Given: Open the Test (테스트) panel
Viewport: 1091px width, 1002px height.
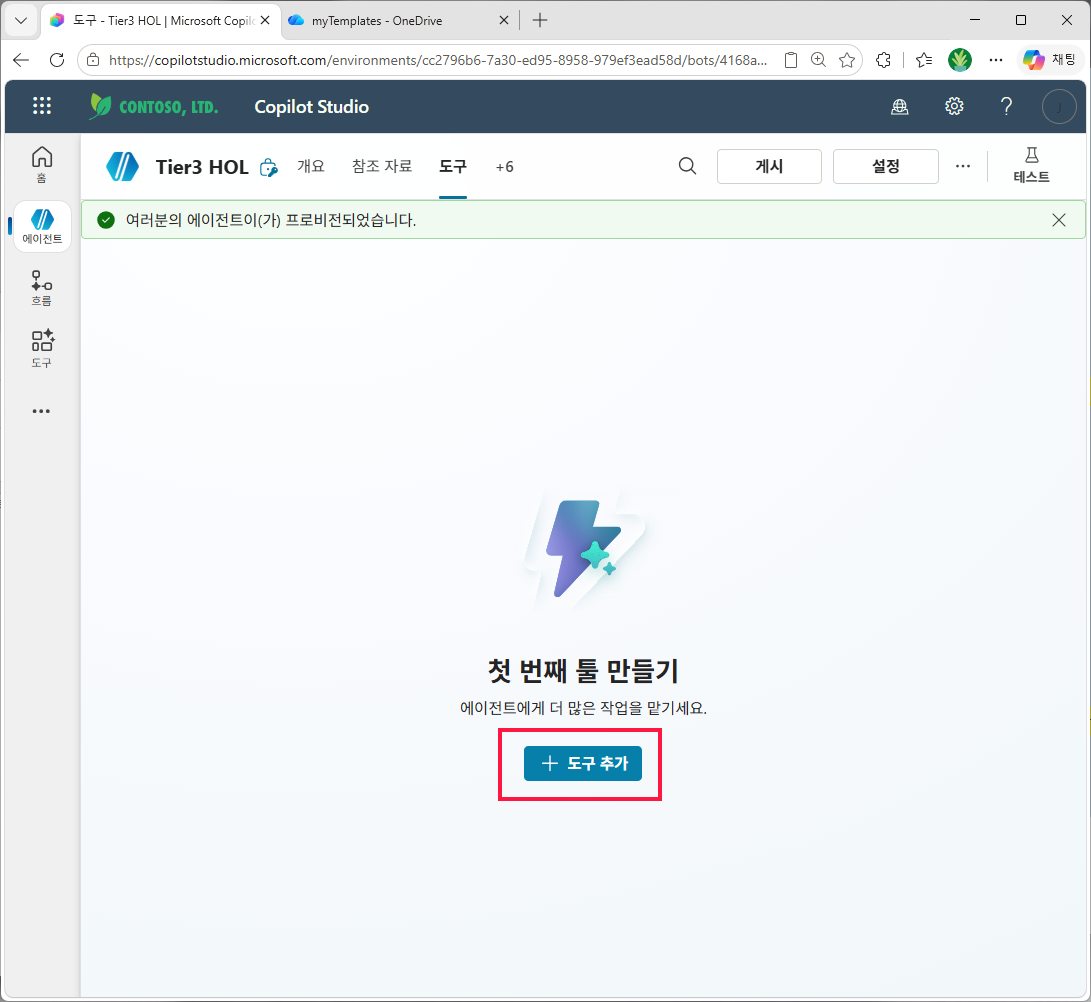Looking at the screenshot, I should (x=1031, y=166).
